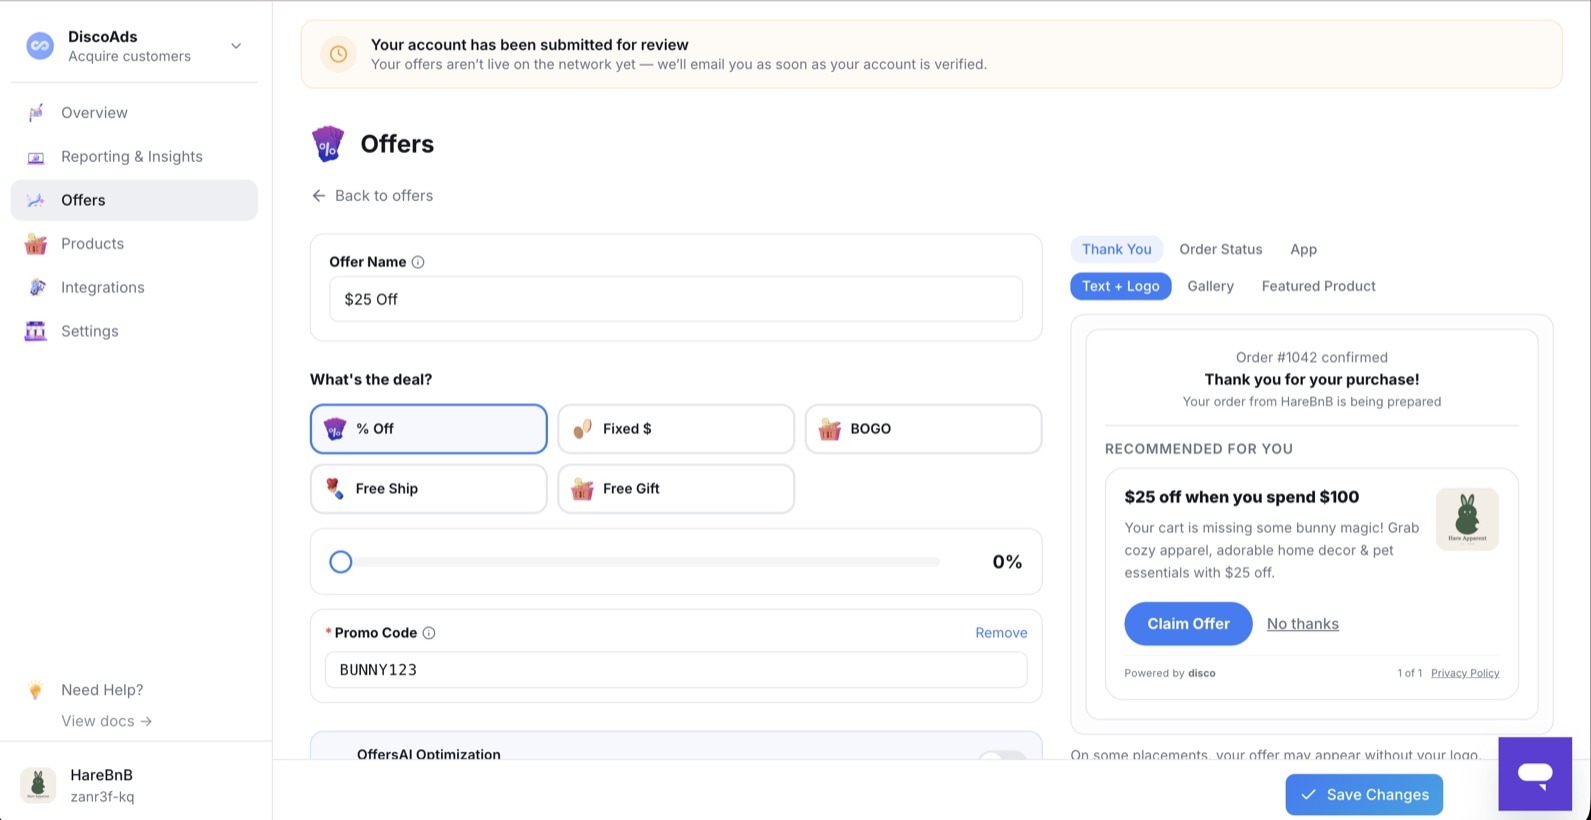Click the Overview sidebar icon
The height and width of the screenshot is (820, 1591).
(36, 113)
